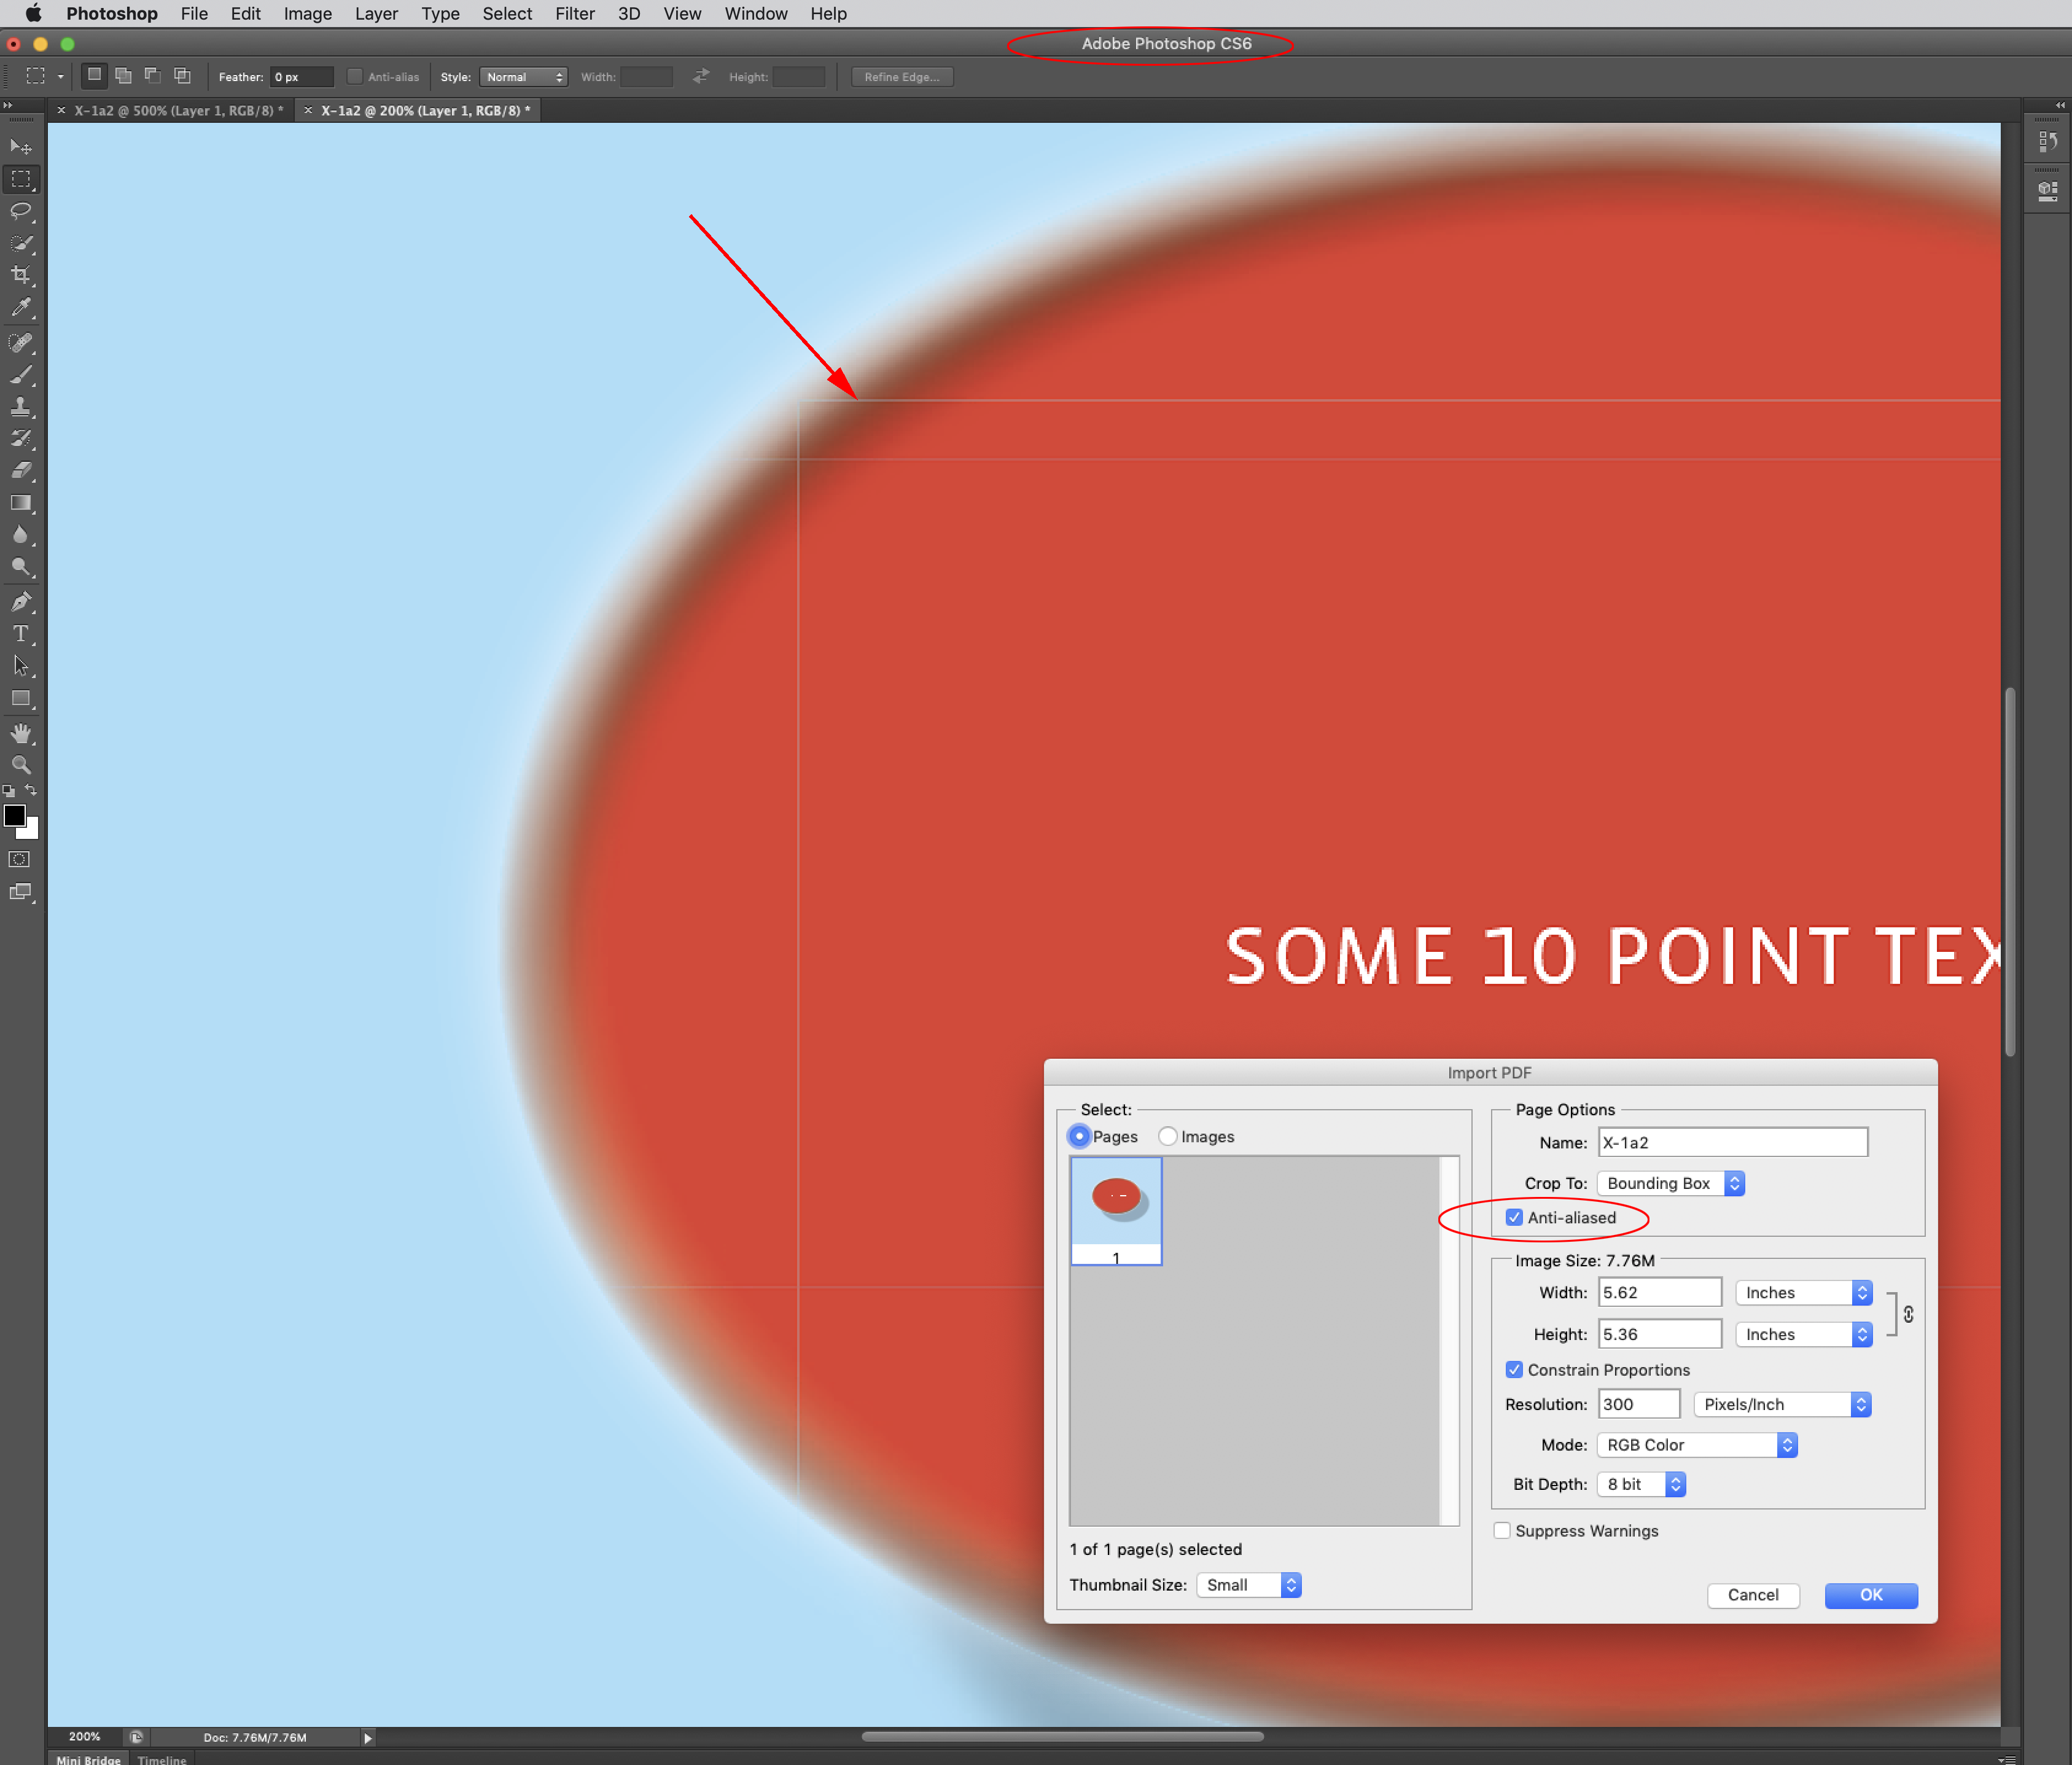Select the Images radio button

coord(1168,1136)
